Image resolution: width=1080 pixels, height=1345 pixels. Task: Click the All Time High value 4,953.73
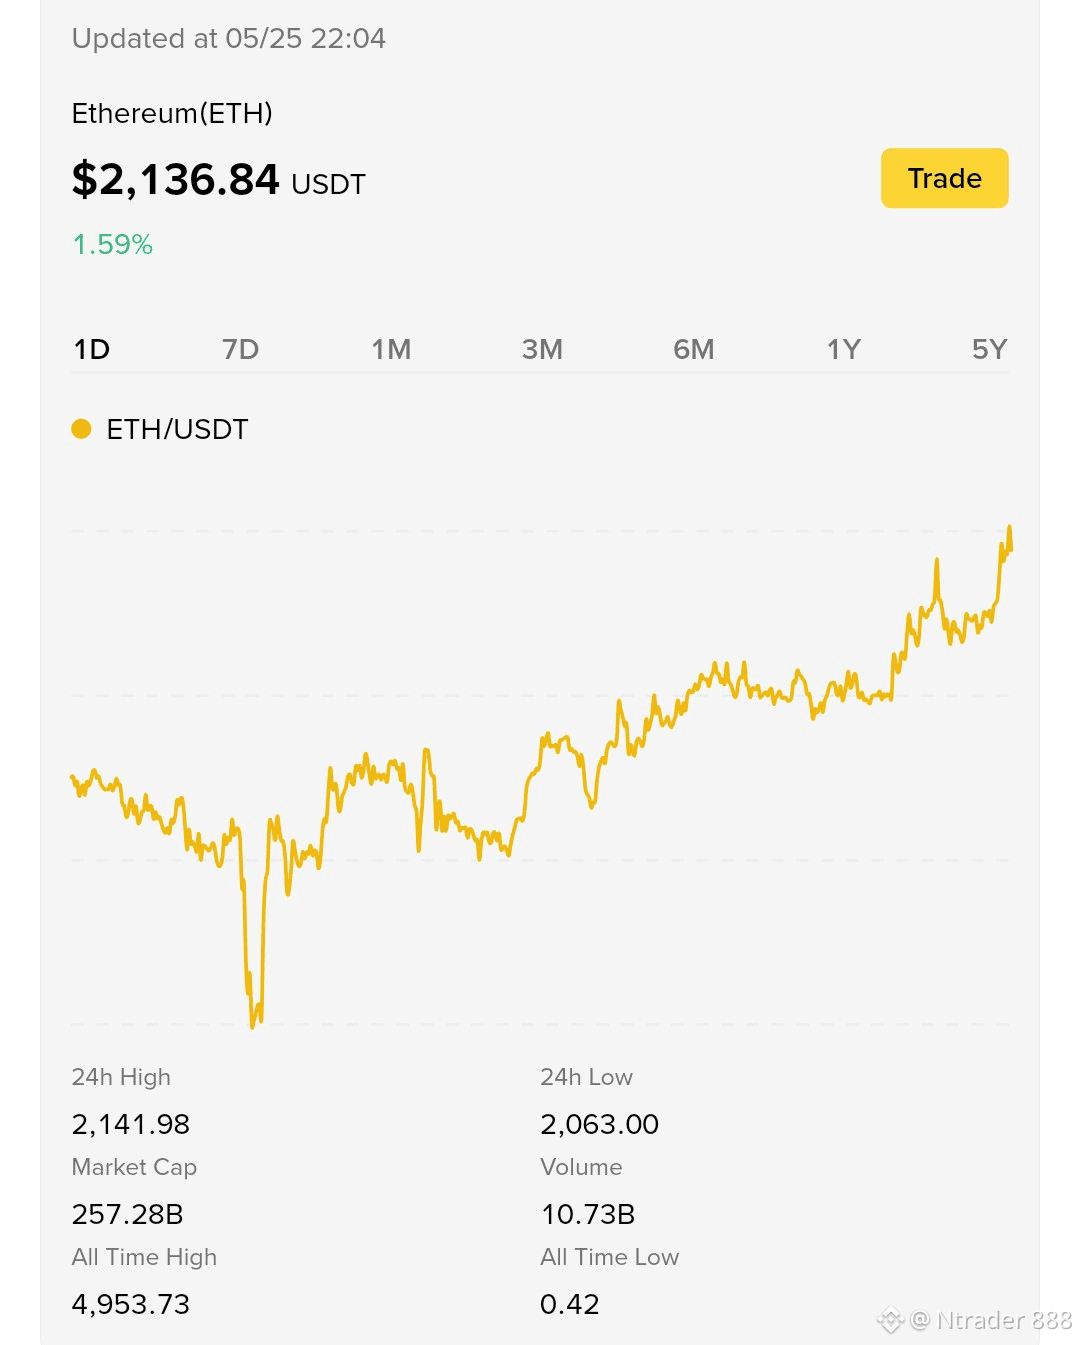click(x=131, y=1304)
